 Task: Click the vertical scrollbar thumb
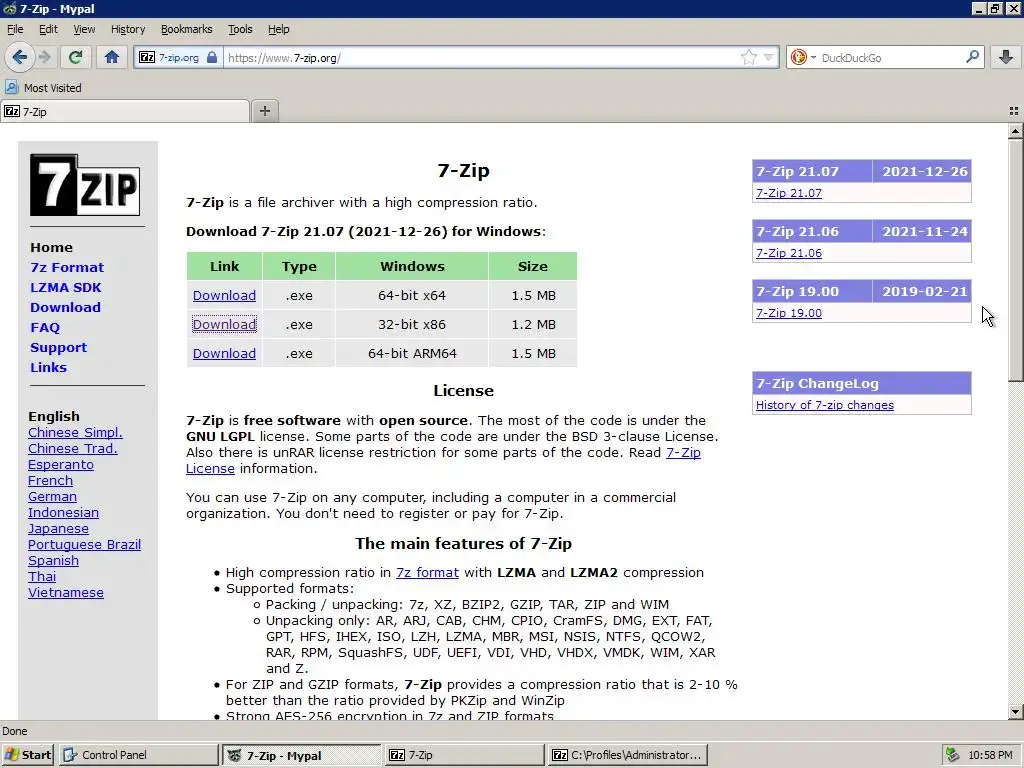coord(1015,260)
